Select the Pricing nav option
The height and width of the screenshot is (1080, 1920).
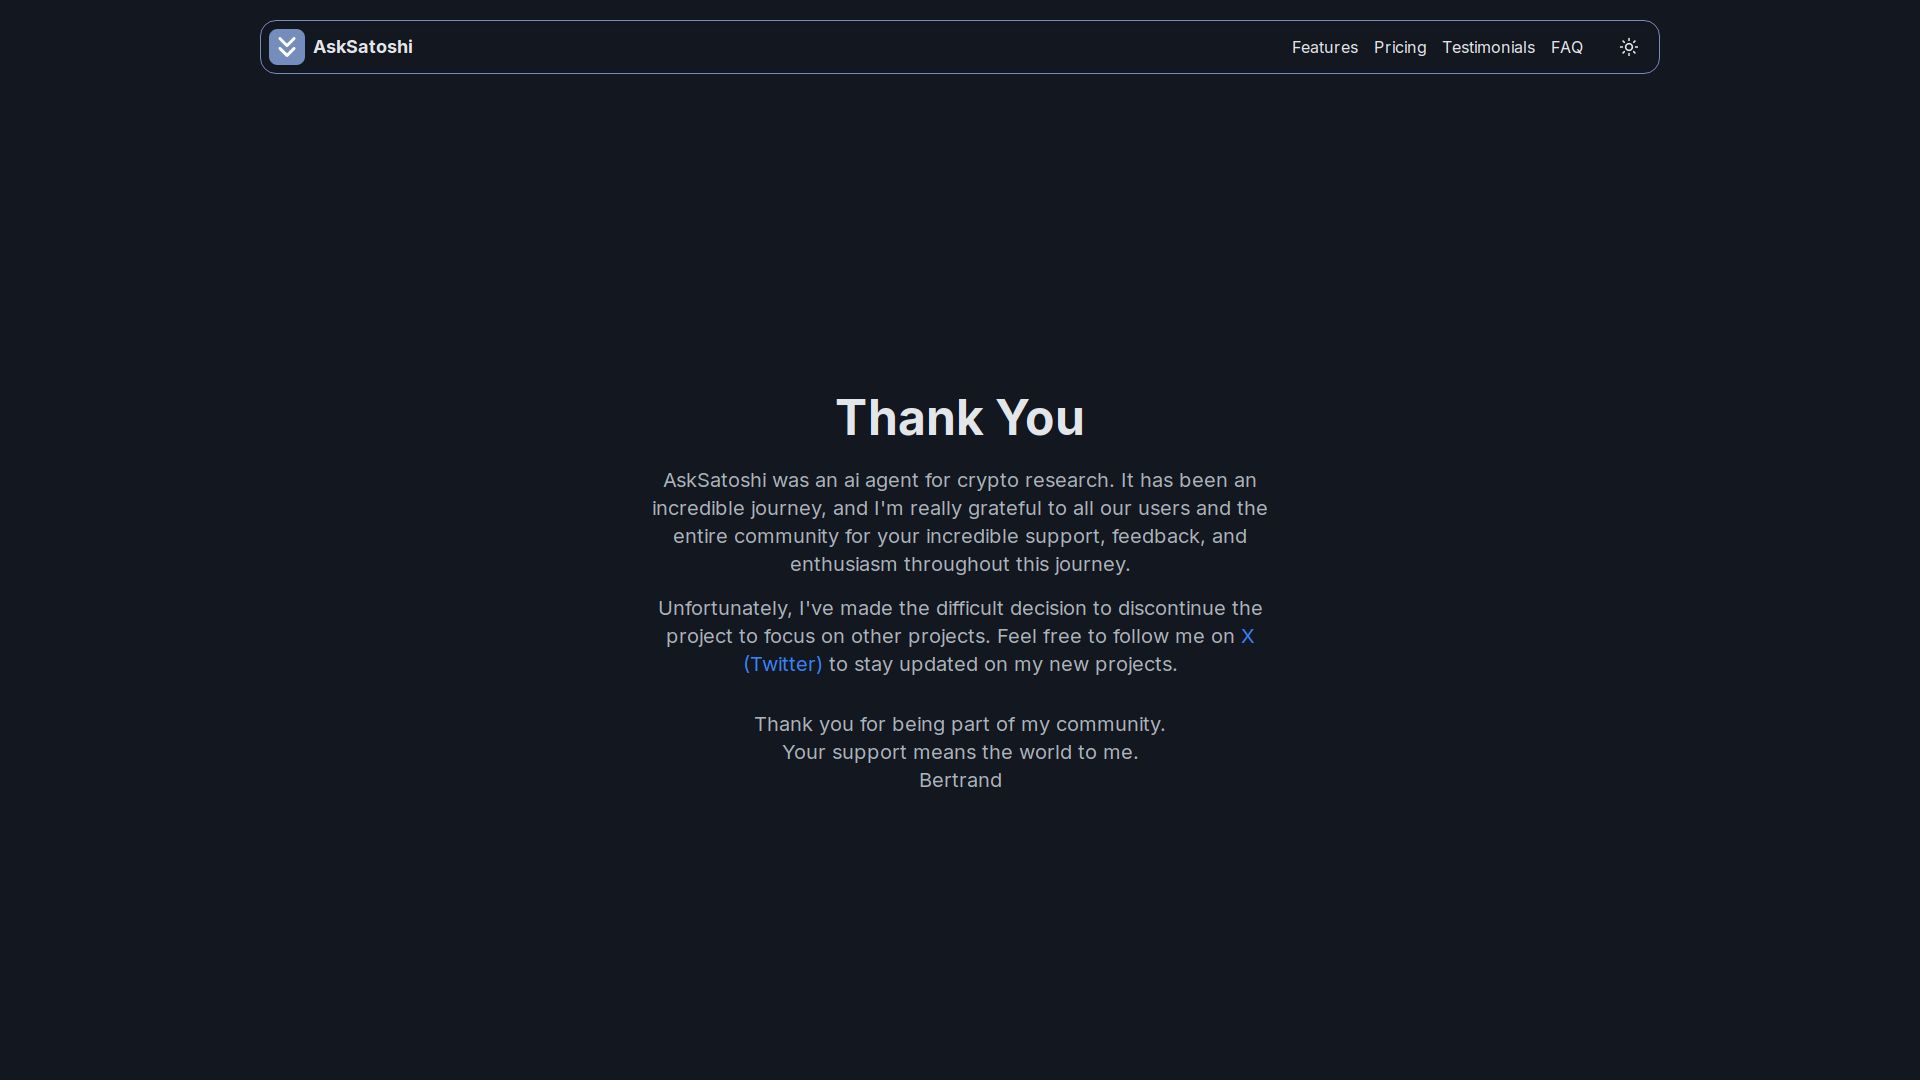[1399, 47]
